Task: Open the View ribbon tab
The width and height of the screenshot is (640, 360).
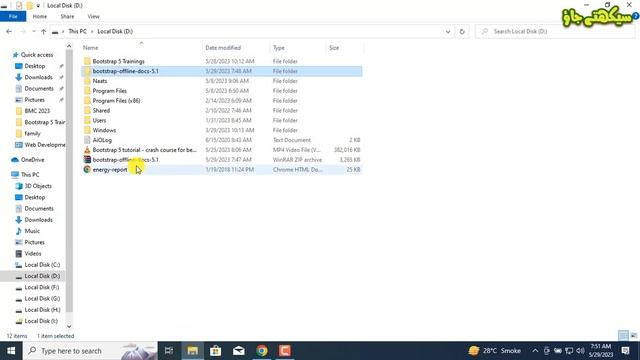Action: pos(93,16)
